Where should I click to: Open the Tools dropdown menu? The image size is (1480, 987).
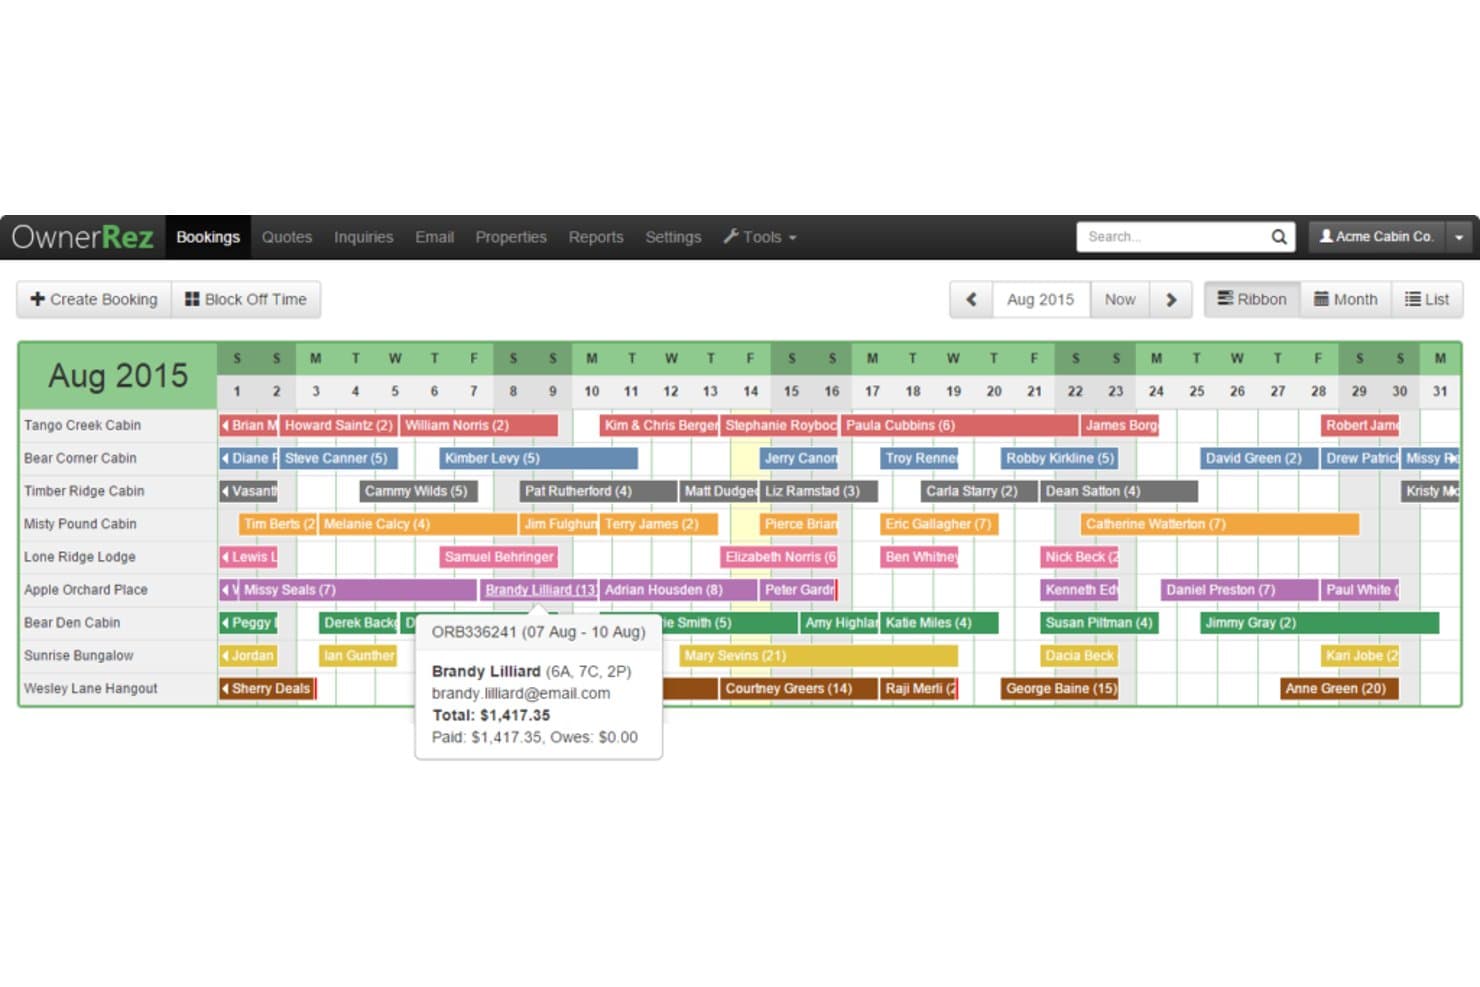(760, 237)
